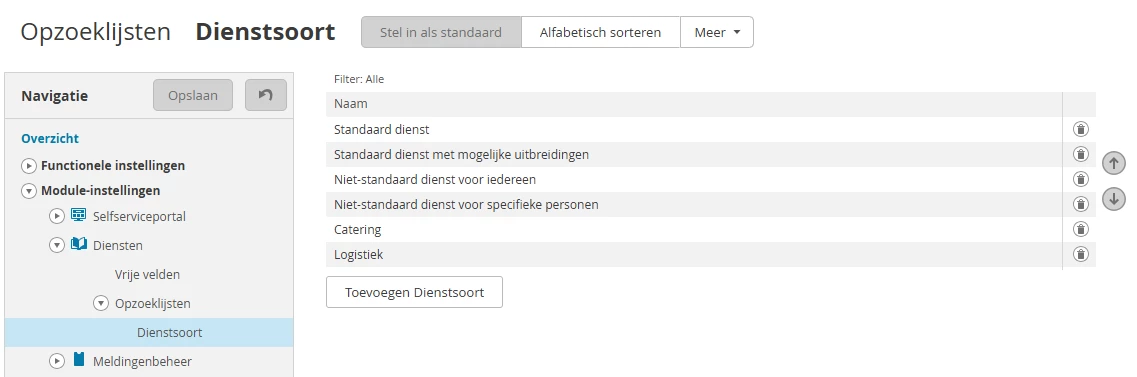Screen dimensions: 1137x377
Task: Expand the Selfserviceportal tree node
Action: (x=57, y=217)
